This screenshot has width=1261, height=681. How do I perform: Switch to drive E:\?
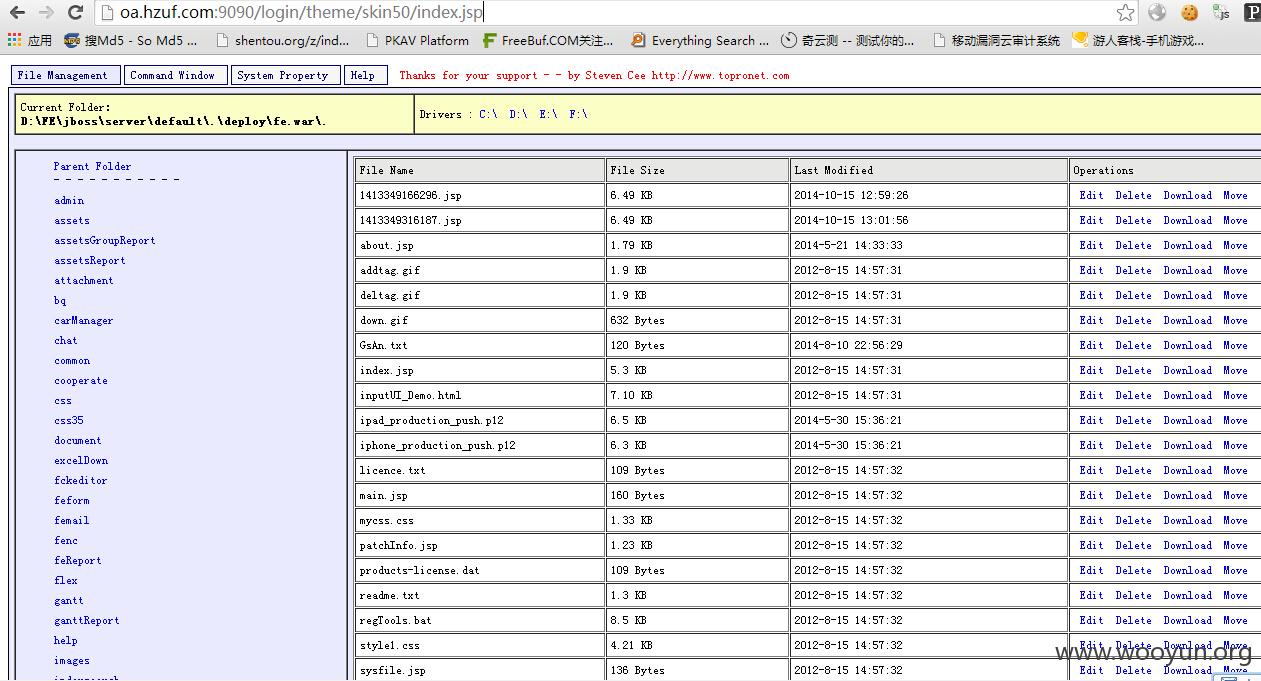click(x=548, y=115)
